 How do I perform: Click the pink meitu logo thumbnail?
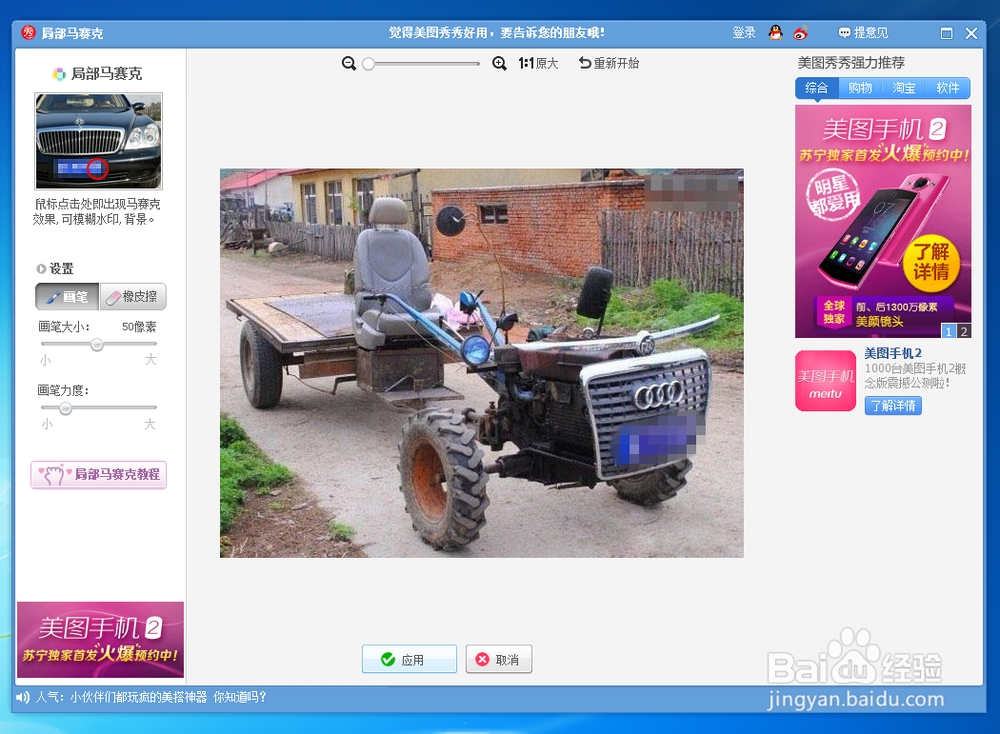[x=825, y=381]
